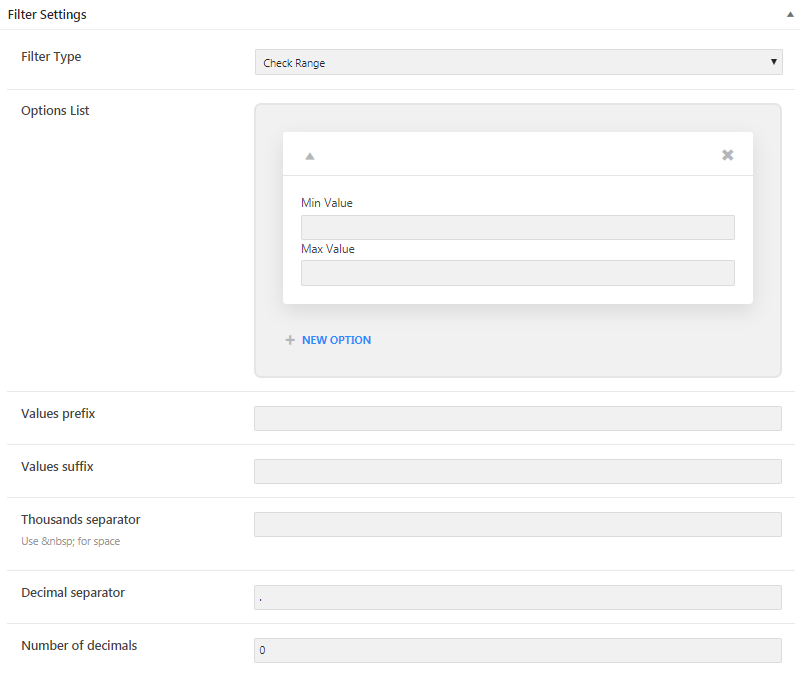Remove the option using the X icon
This screenshot has height=685, width=800.
(x=728, y=155)
